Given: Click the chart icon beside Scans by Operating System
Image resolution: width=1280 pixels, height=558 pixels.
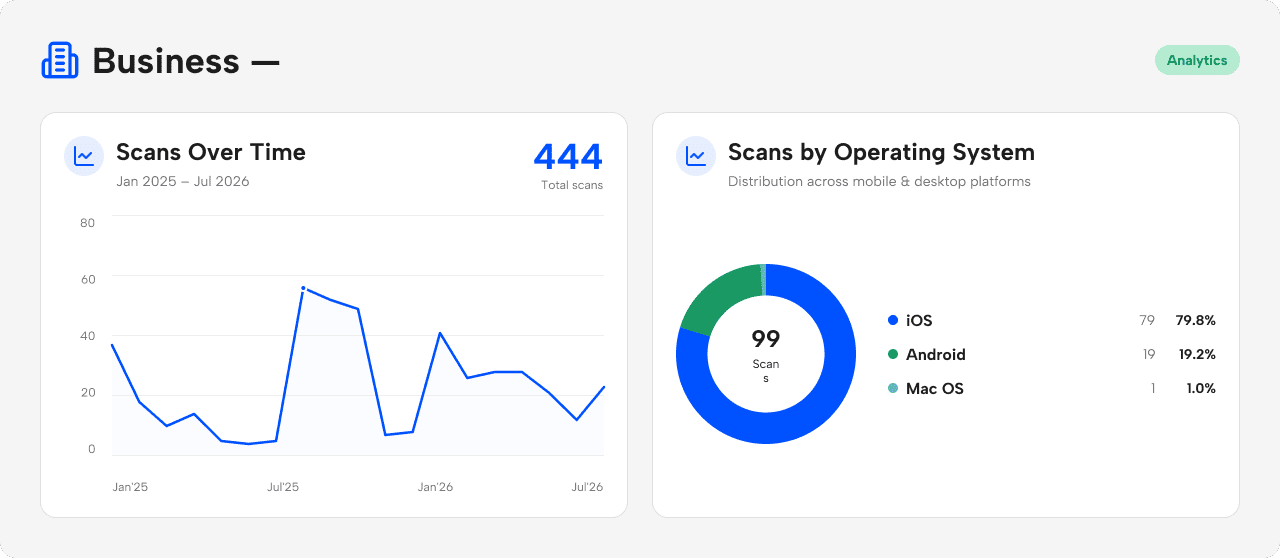Looking at the screenshot, I should [696, 156].
